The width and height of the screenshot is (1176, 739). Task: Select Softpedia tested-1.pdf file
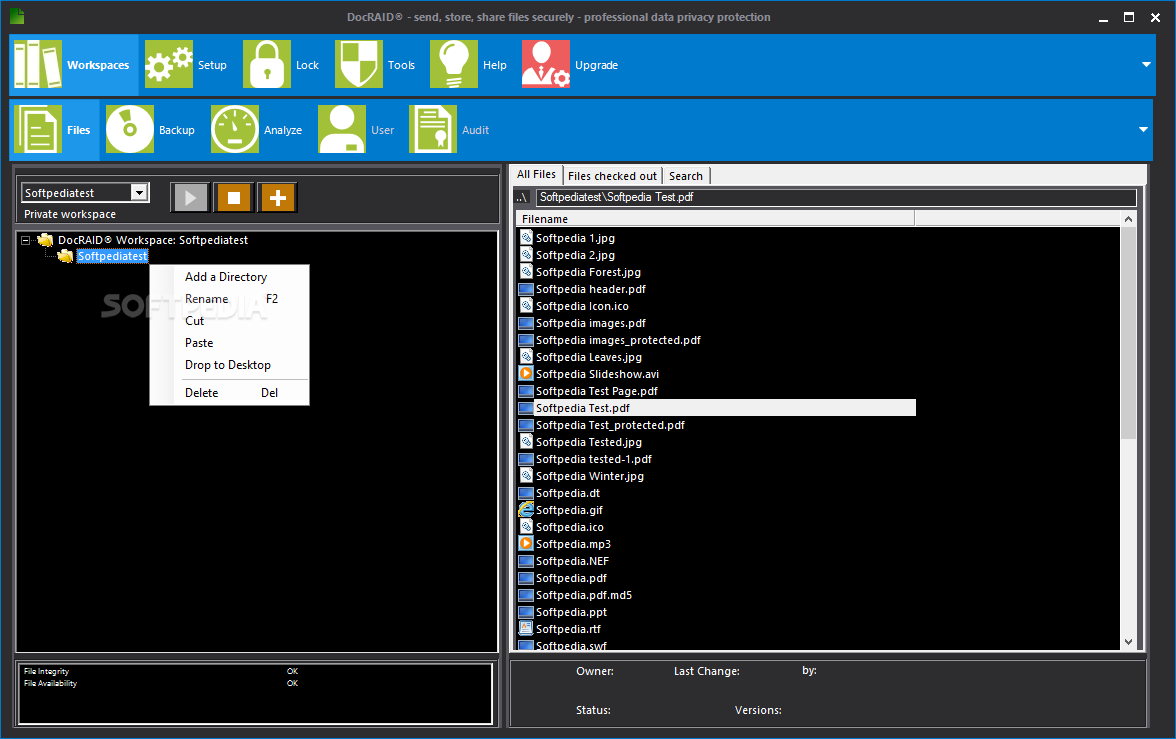[593, 459]
